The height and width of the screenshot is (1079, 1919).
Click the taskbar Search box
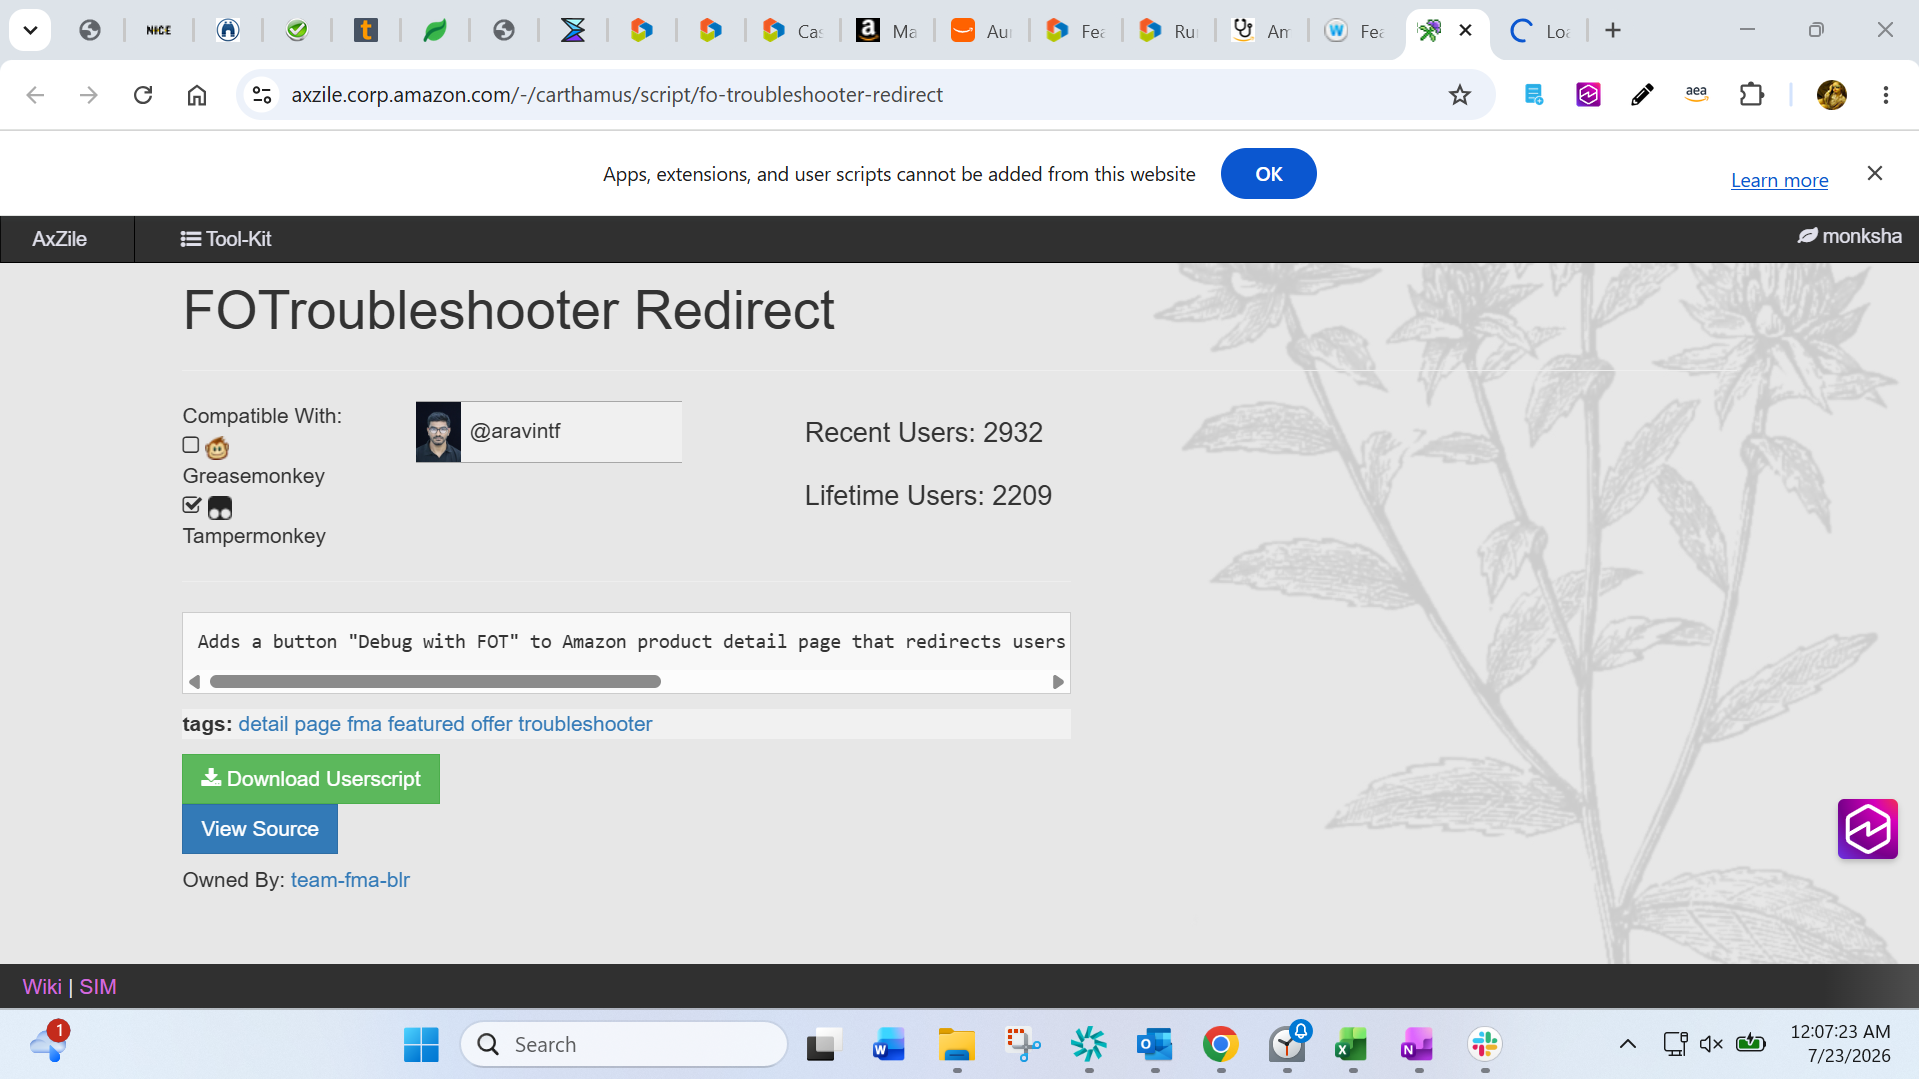624,1045
